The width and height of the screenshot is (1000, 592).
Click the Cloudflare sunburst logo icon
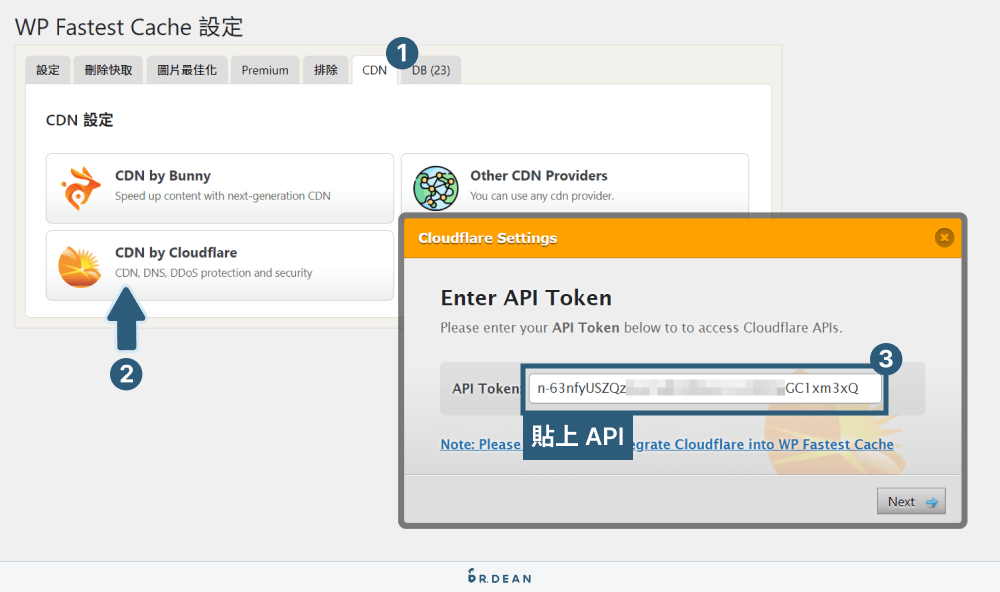tap(80, 264)
